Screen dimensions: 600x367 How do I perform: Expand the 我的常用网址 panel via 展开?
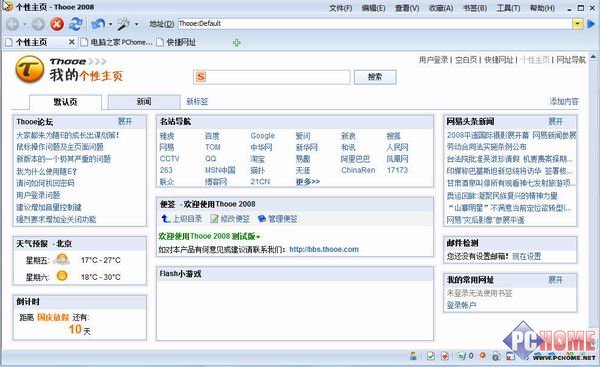tap(555, 280)
